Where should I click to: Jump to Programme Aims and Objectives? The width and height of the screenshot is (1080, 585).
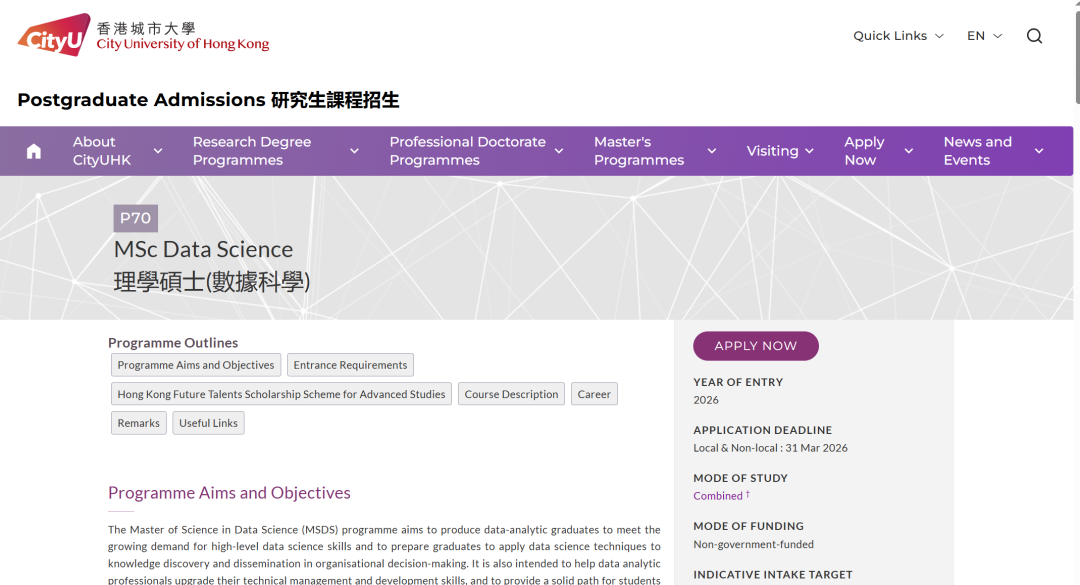click(x=196, y=365)
